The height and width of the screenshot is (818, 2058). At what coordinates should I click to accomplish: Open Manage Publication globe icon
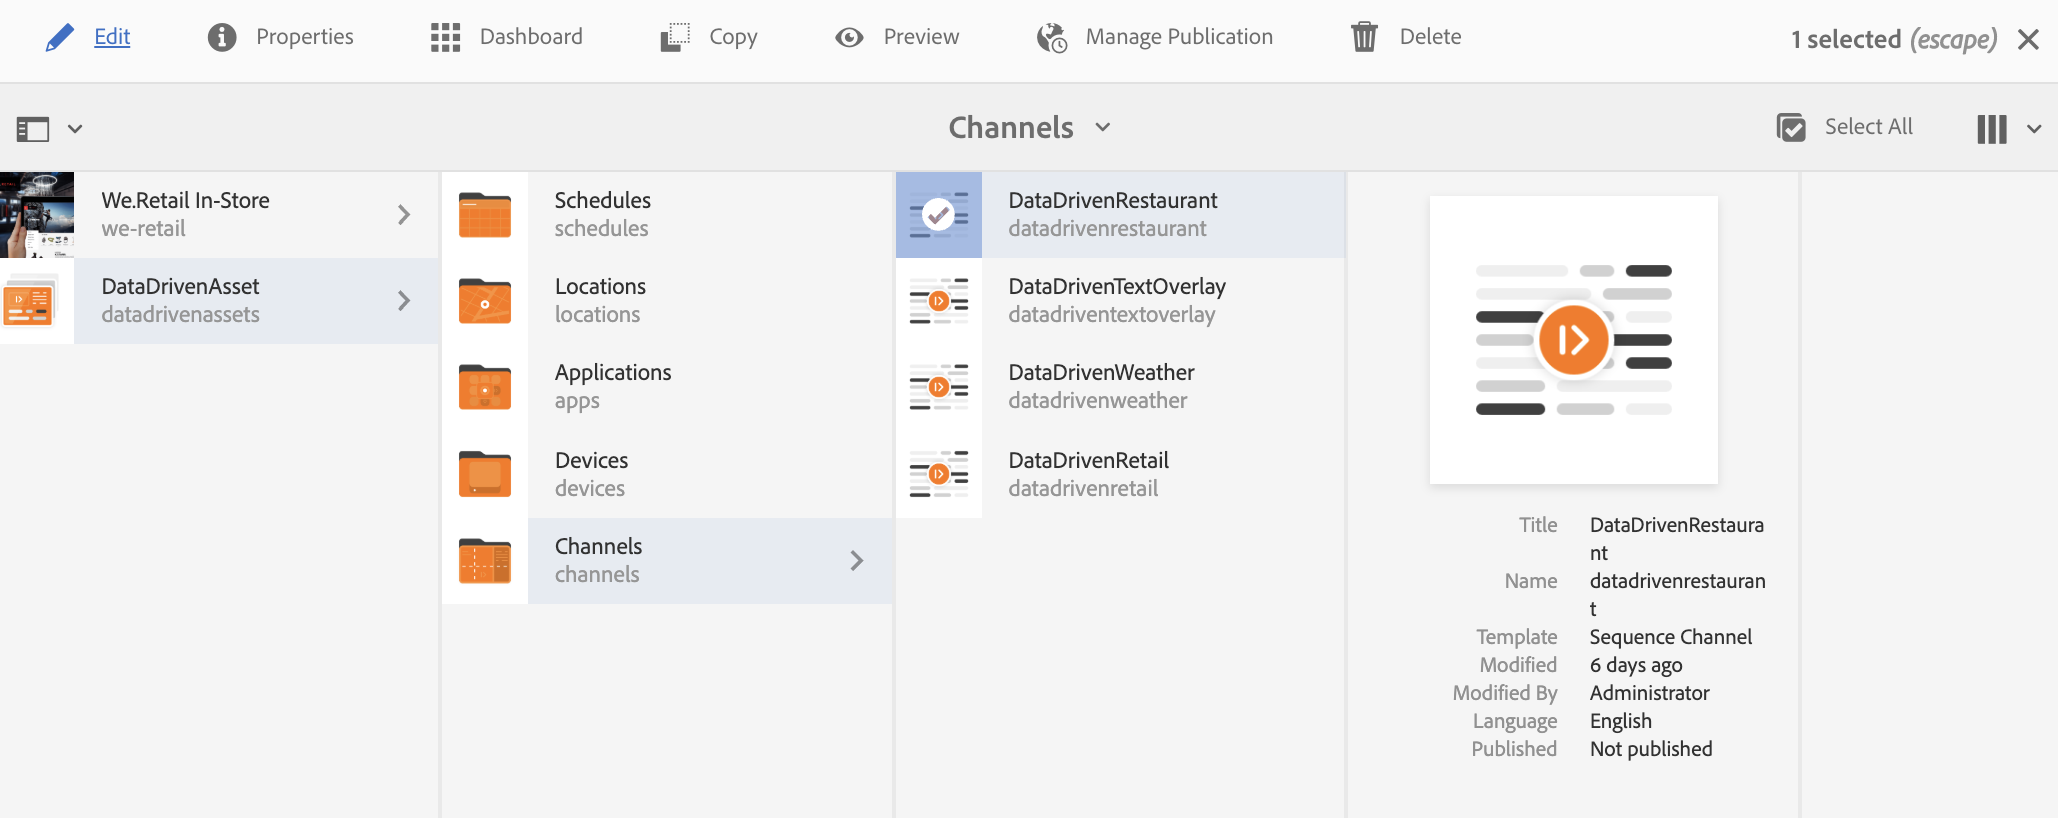coord(1051,38)
